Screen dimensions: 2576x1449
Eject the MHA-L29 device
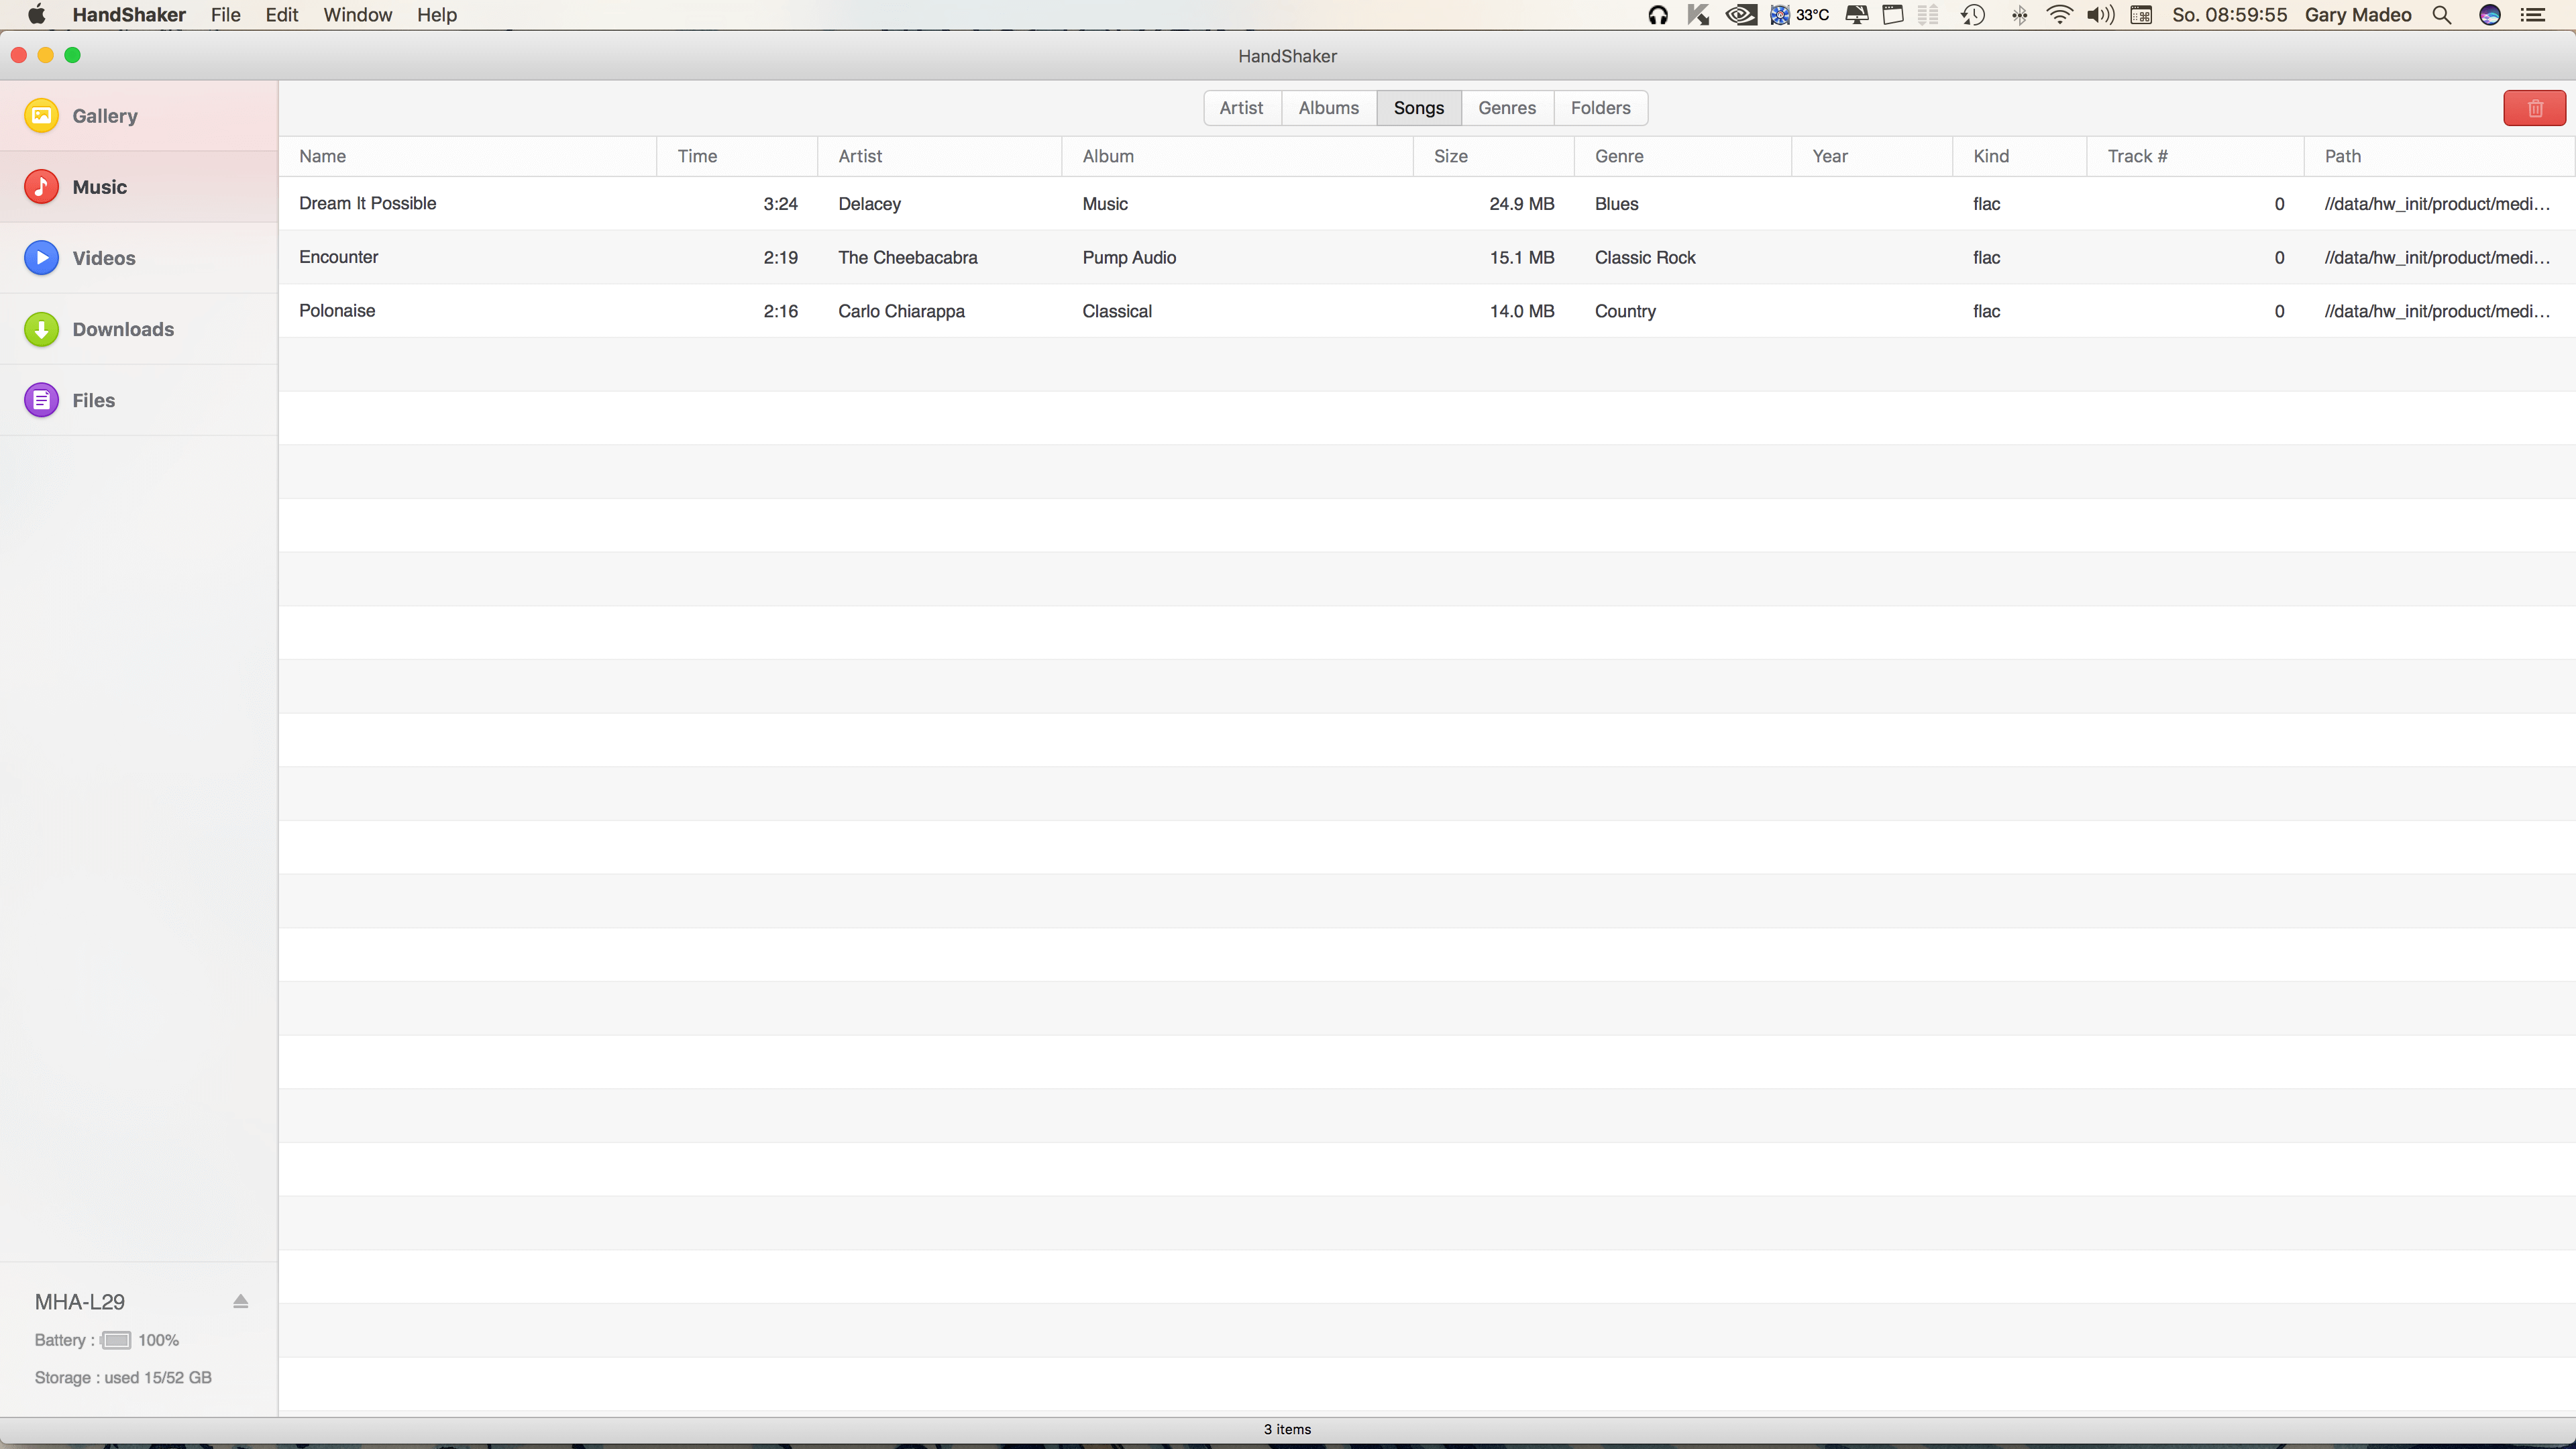pos(240,1301)
